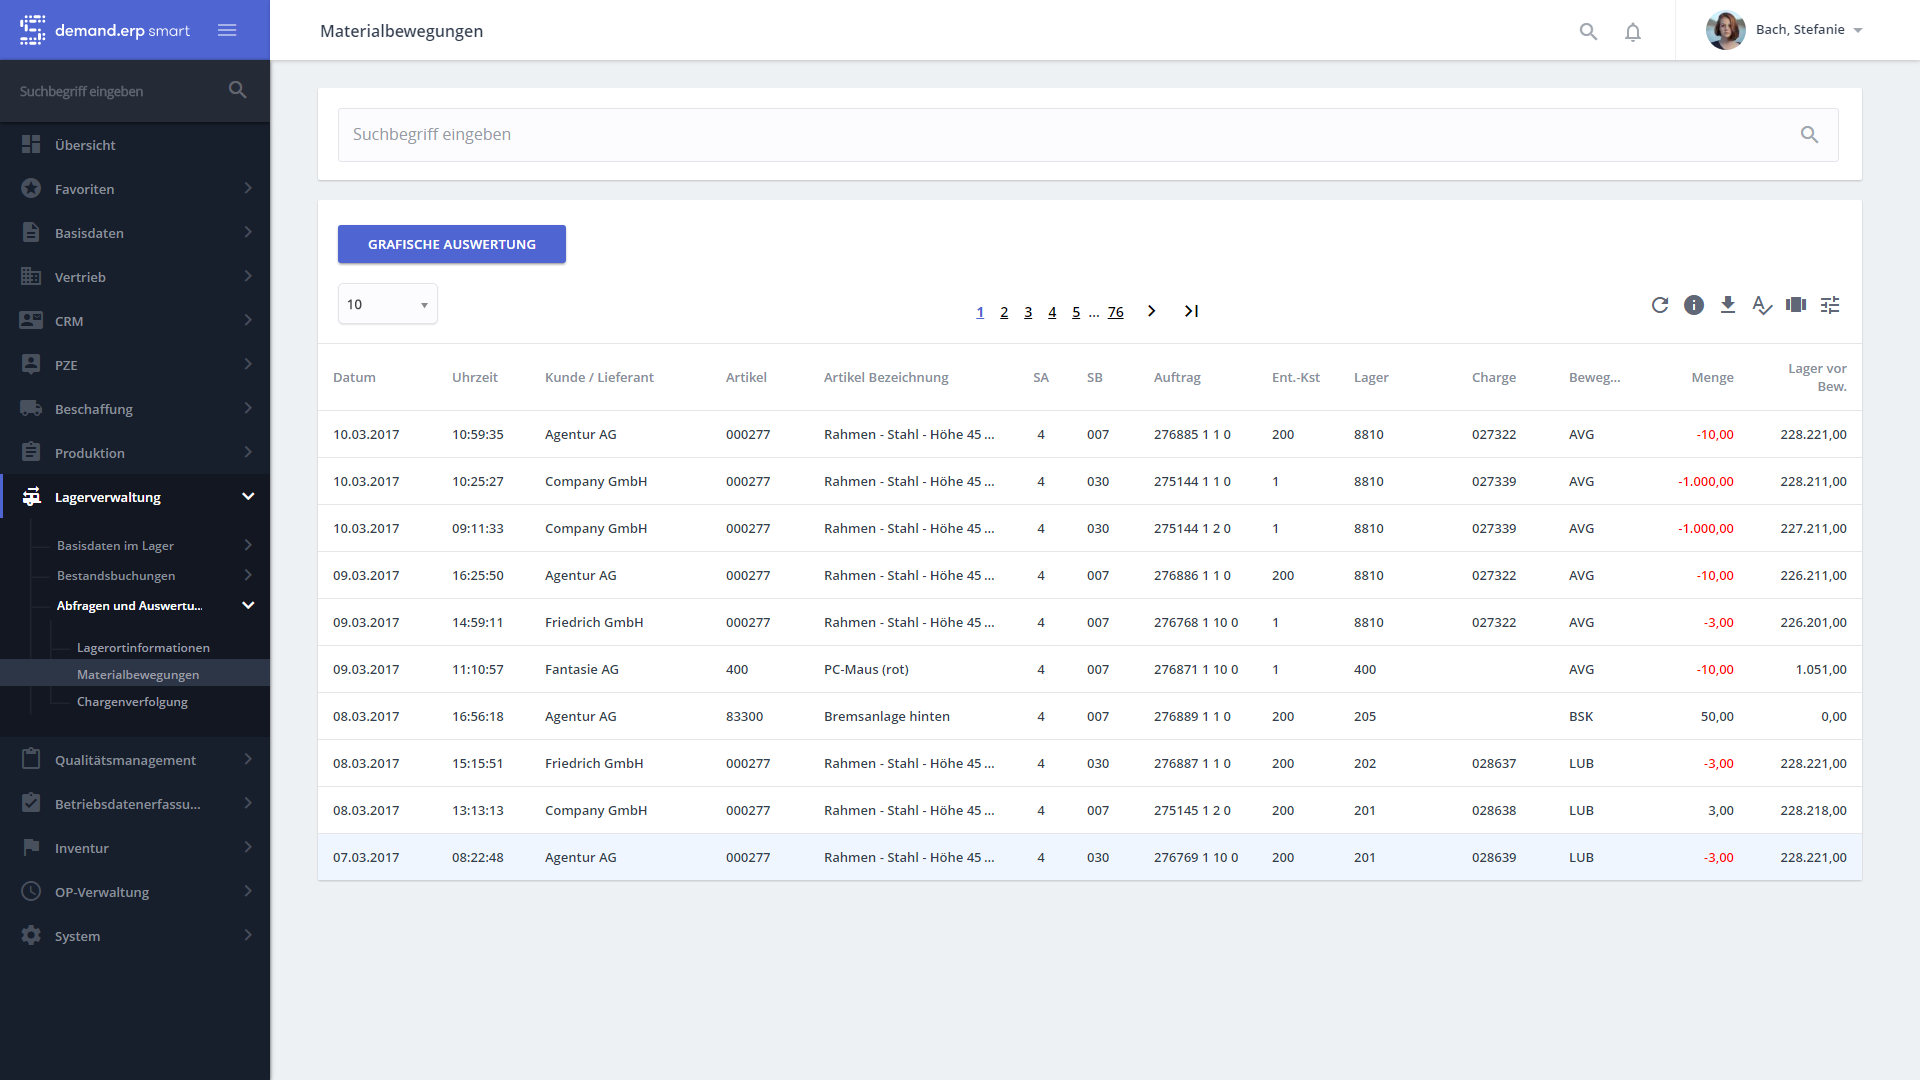Go to page 76 link
The image size is (1920, 1080).
[1116, 312]
